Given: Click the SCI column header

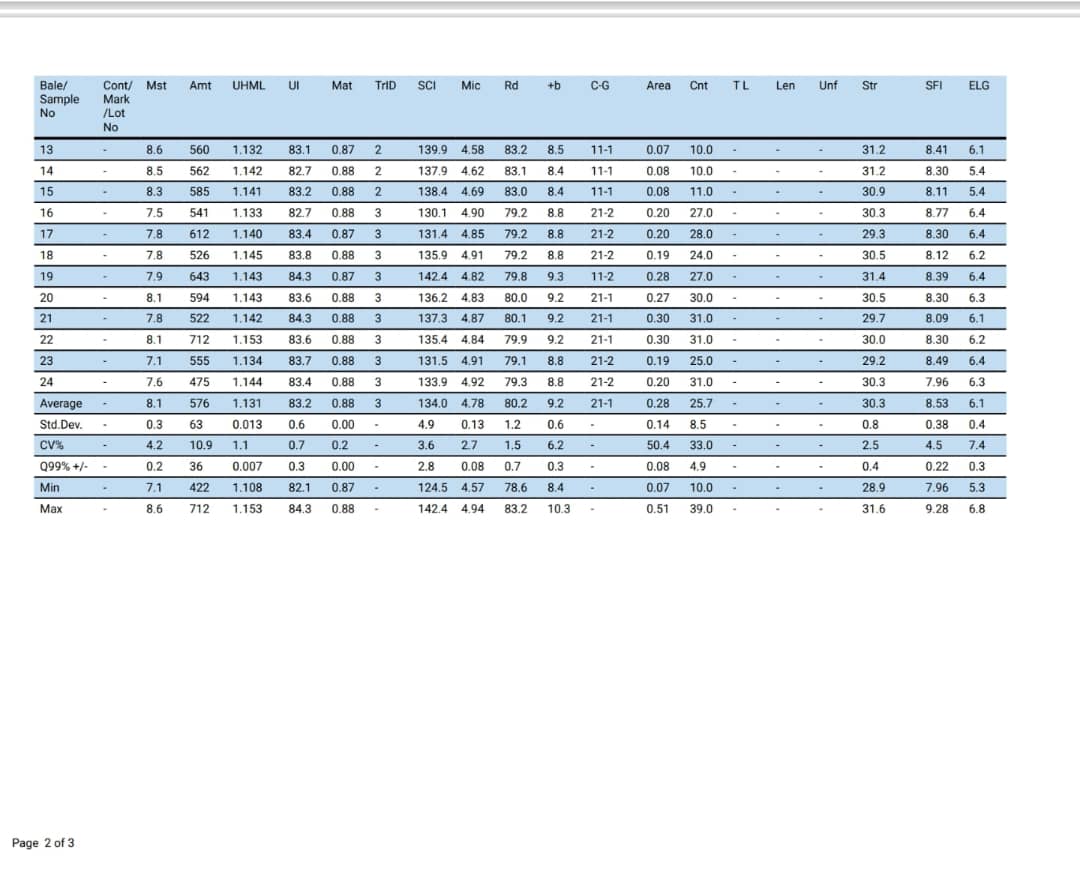Looking at the screenshot, I should pyautogui.click(x=426, y=85).
